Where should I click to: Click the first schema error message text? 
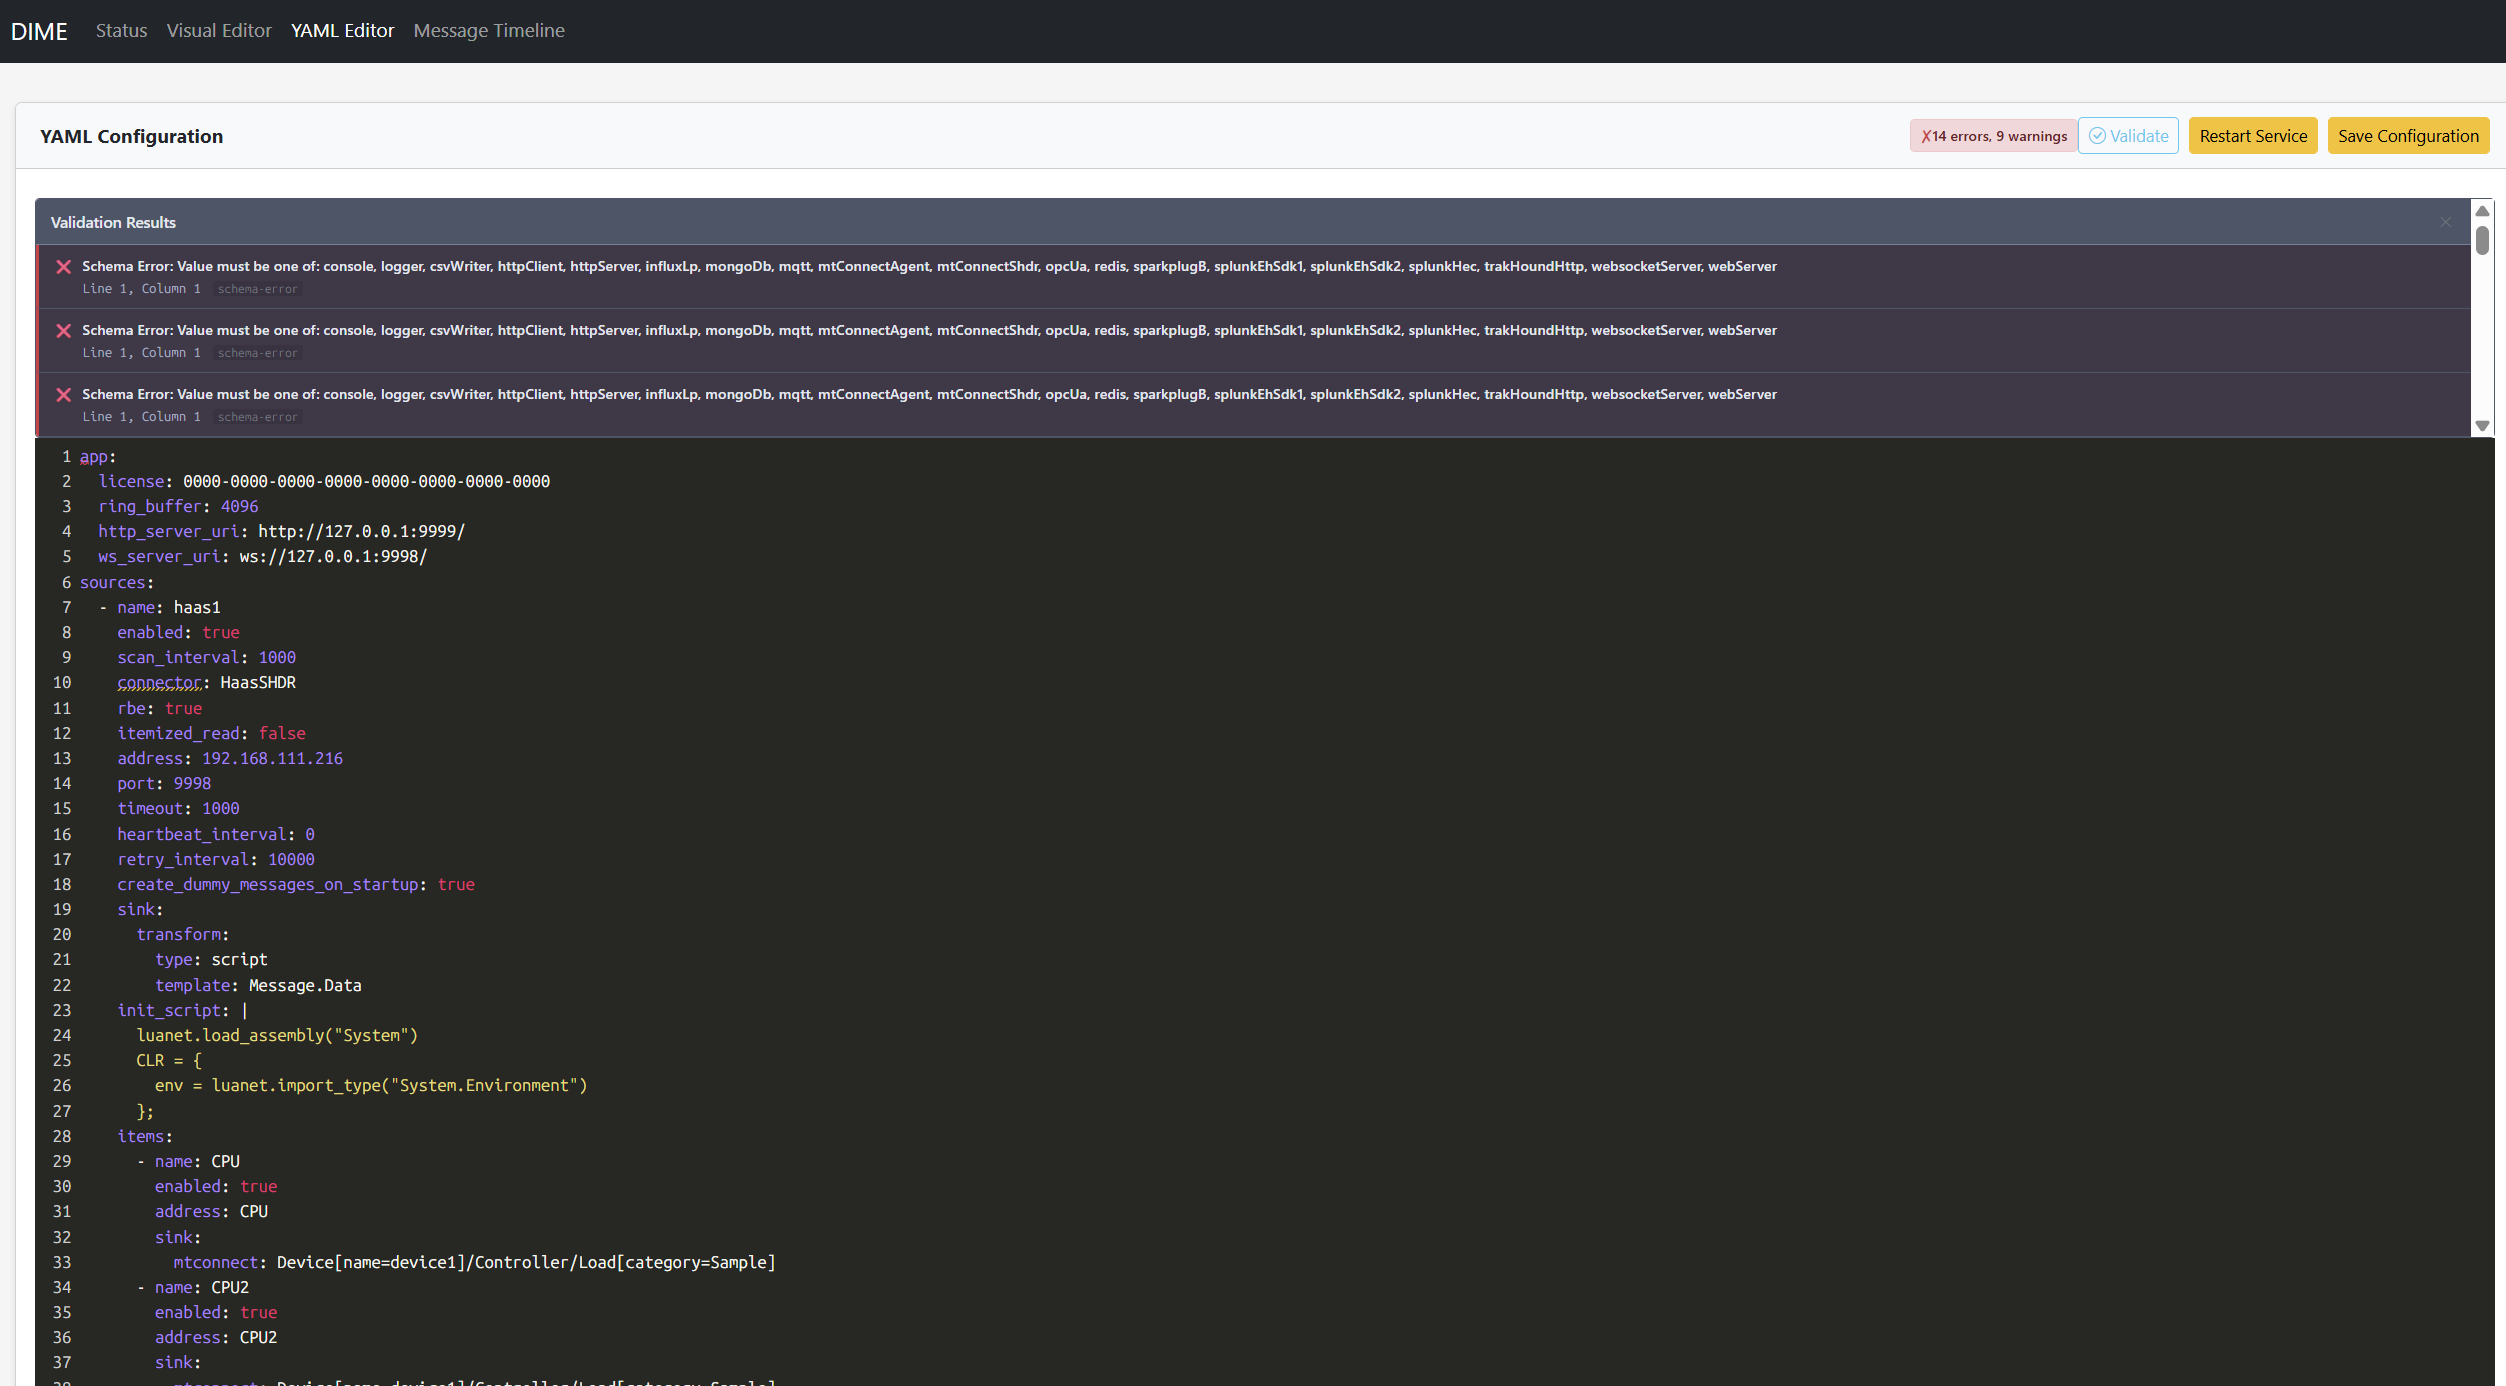[929, 266]
